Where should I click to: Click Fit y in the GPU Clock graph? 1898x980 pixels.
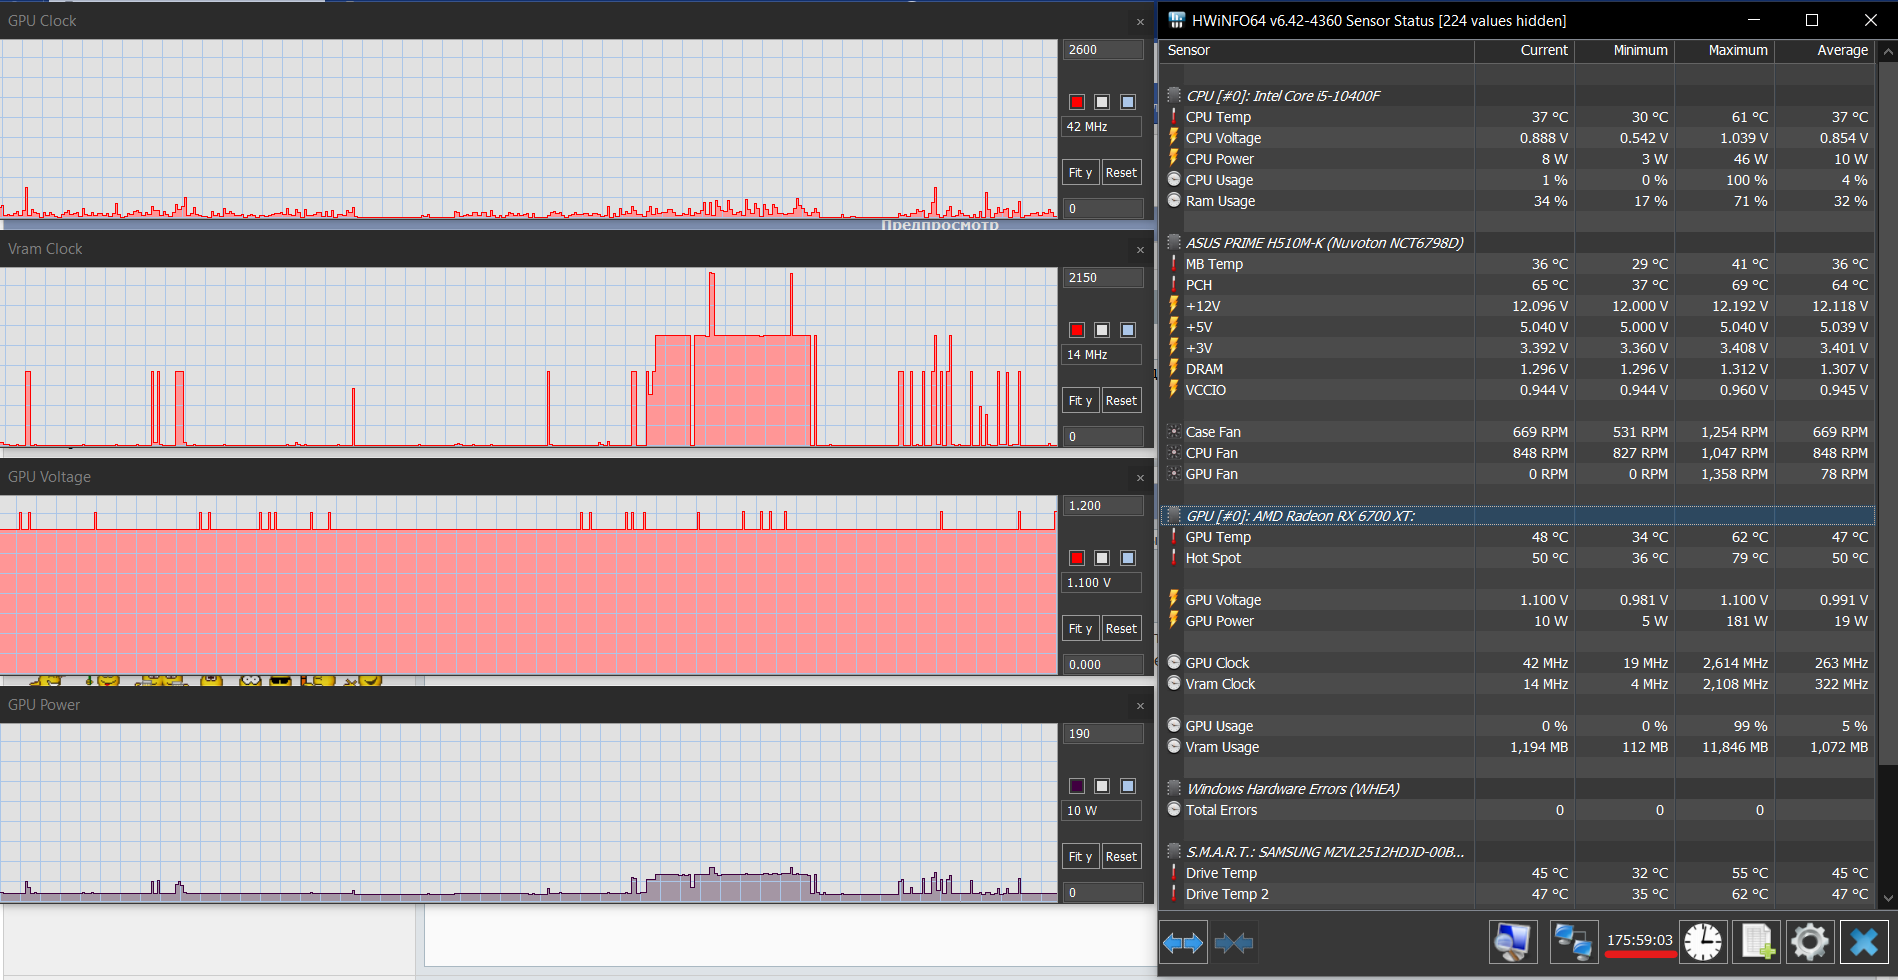(1080, 173)
